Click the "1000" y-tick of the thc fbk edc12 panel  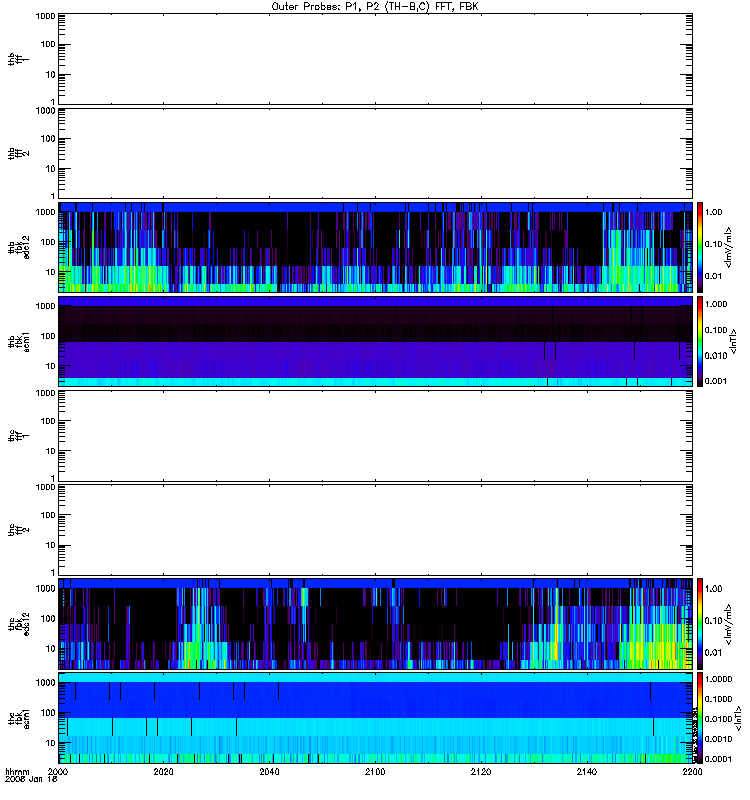point(45,588)
